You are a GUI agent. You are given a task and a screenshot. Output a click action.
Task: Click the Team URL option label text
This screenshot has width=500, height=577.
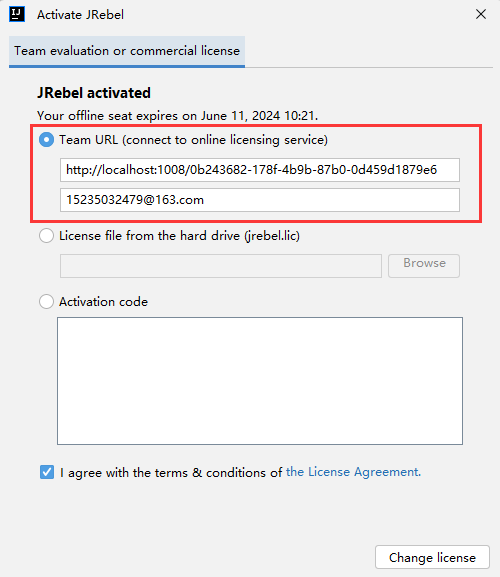tap(194, 140)
